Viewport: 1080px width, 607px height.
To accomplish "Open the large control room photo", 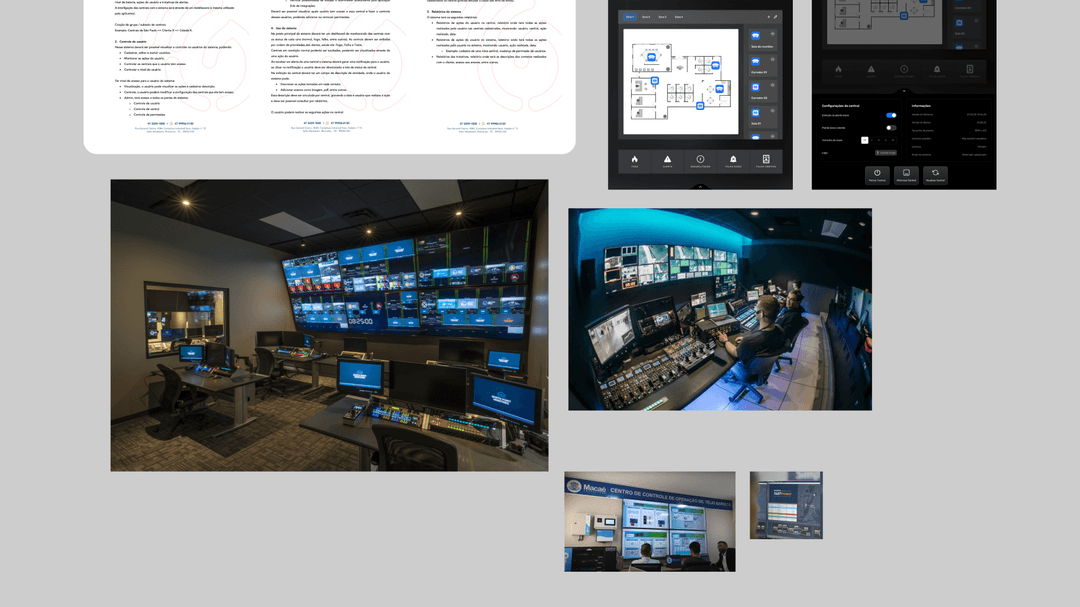I will [329, 325].
